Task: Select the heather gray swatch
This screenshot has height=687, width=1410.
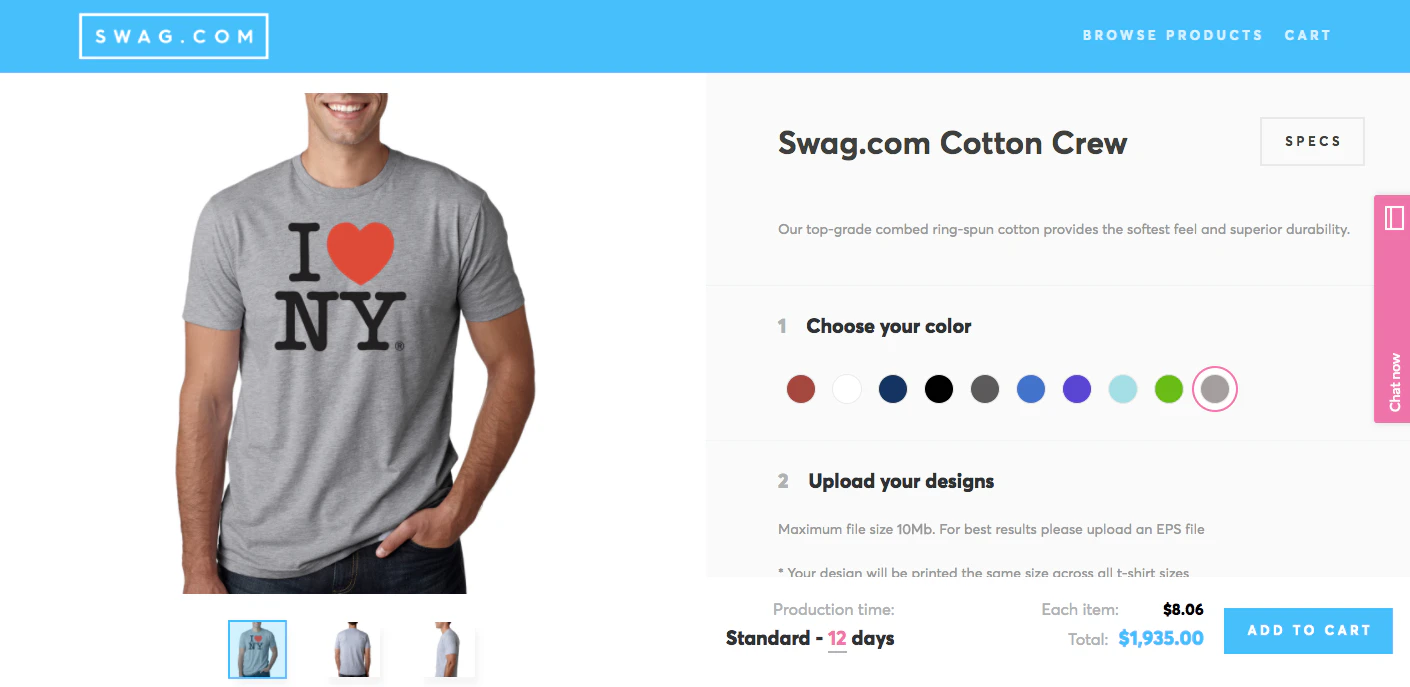Action: 1215,389
